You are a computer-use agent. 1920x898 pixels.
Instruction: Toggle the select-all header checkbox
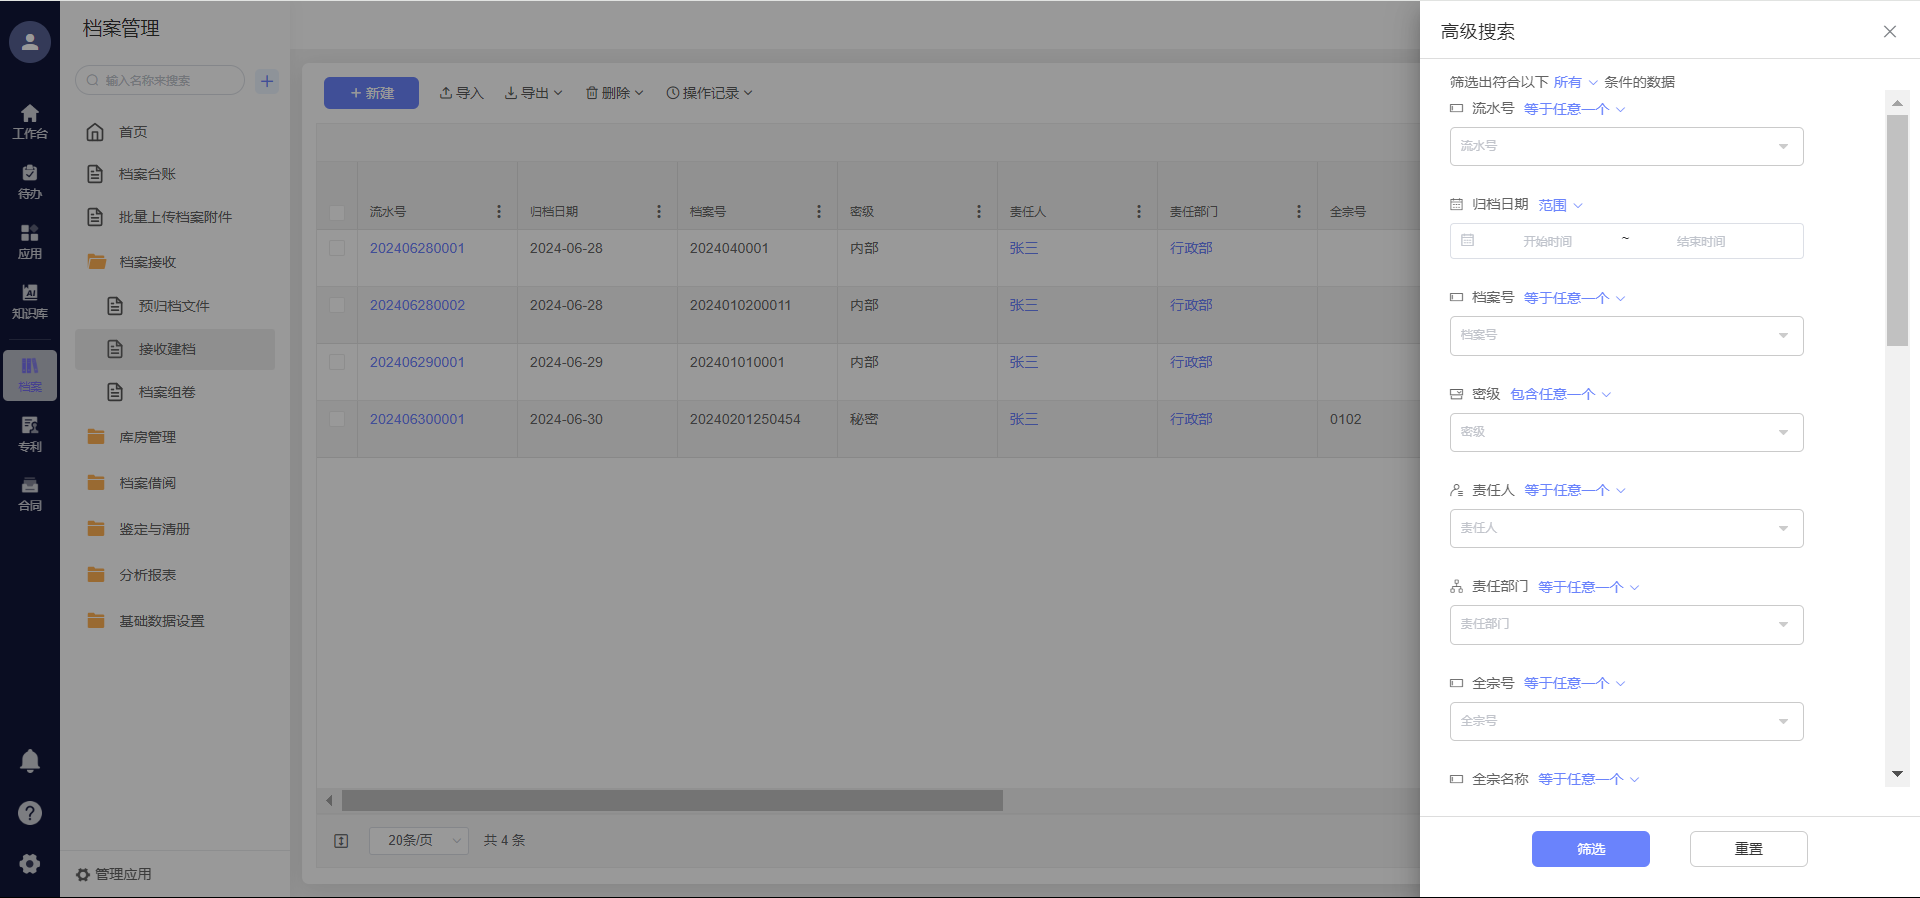click(x=337, y=212)
